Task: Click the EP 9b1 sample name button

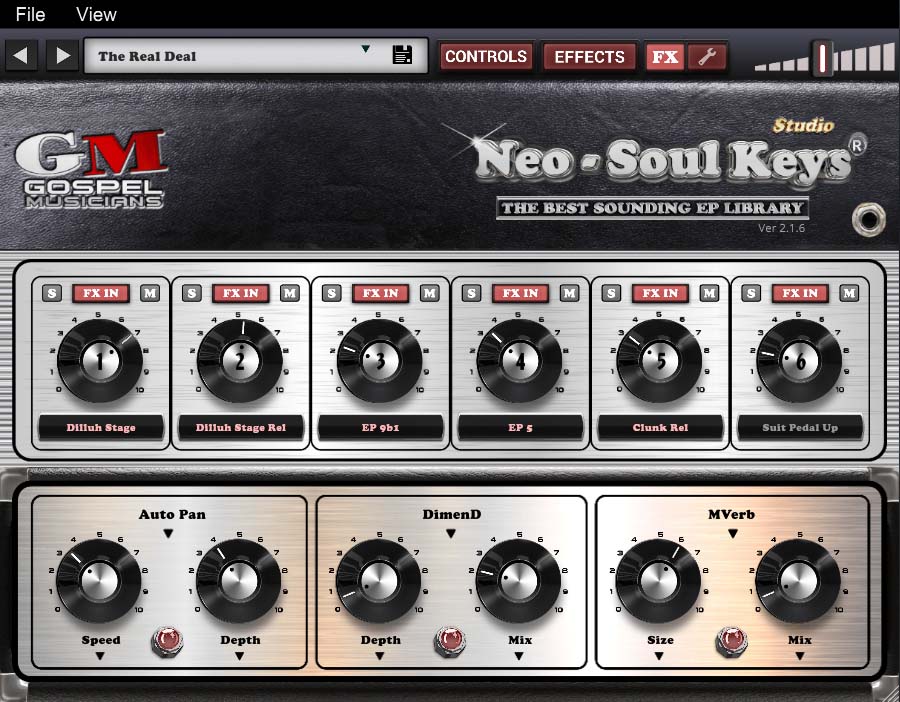Action: pyautogui.click(x=380, y=428)
